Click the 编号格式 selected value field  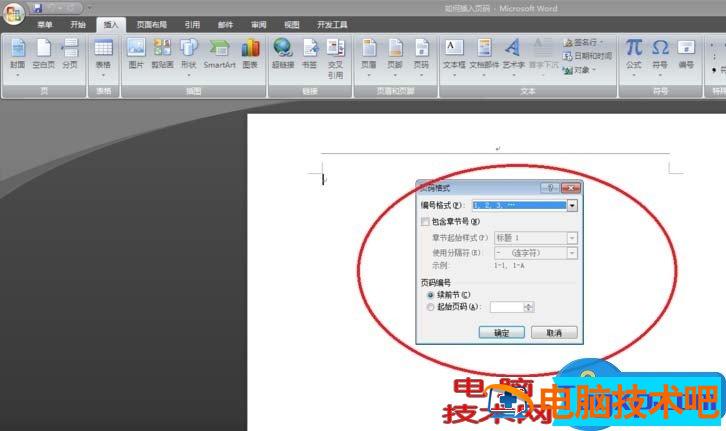(x=519, y=205)
